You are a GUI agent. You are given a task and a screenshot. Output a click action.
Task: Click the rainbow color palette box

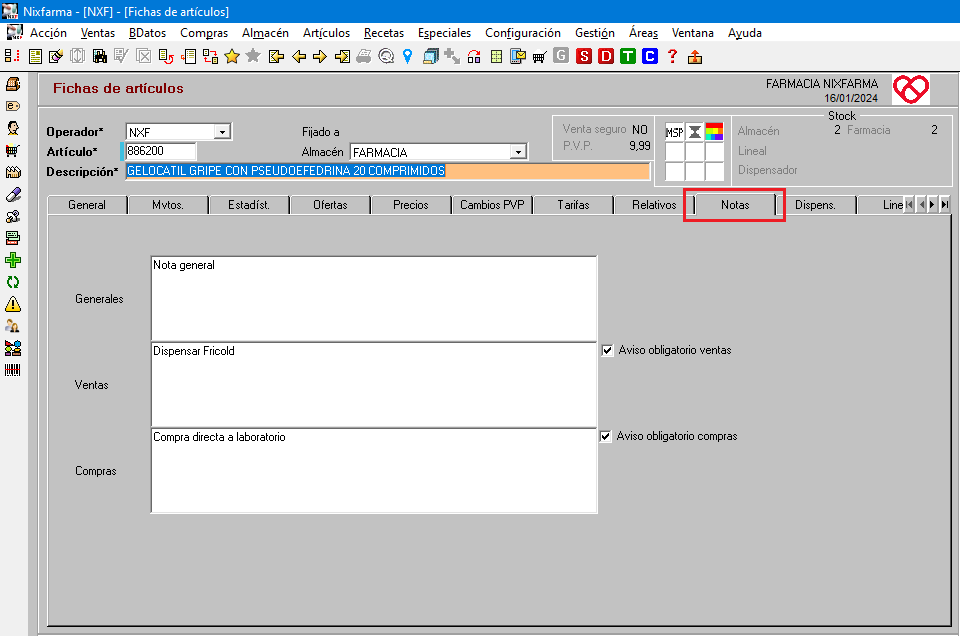click(714, 132)
